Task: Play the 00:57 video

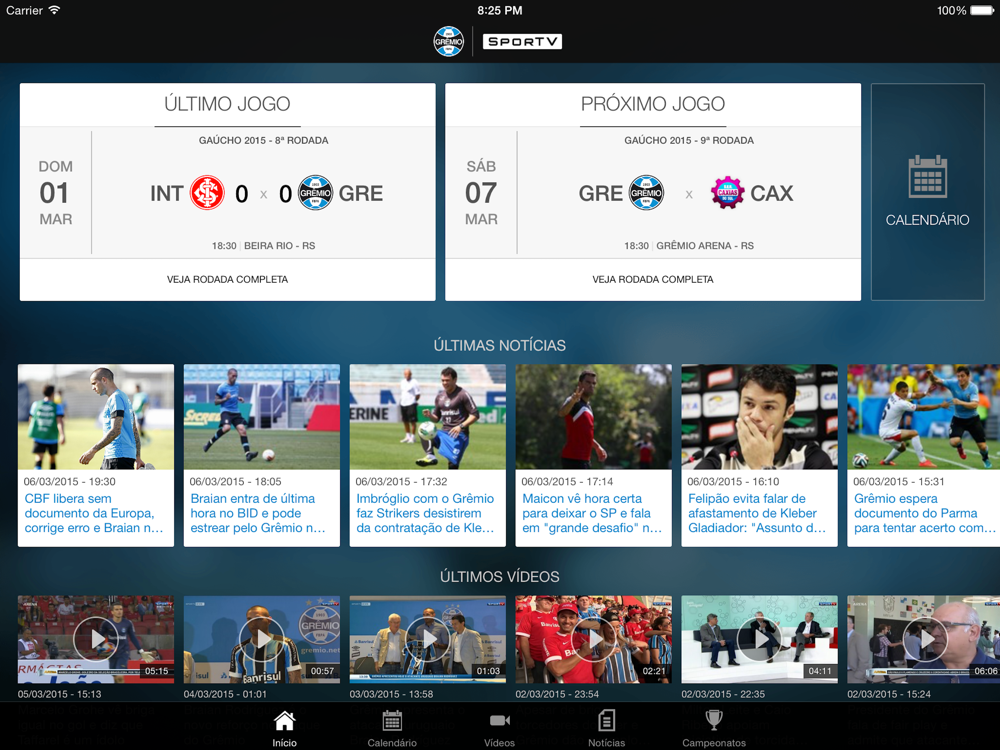Action: 261,639
